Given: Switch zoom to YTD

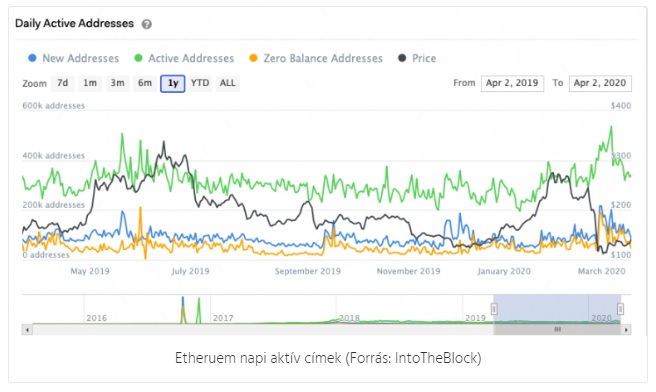Looking at the screenshot, I should [x=200, y=83].
